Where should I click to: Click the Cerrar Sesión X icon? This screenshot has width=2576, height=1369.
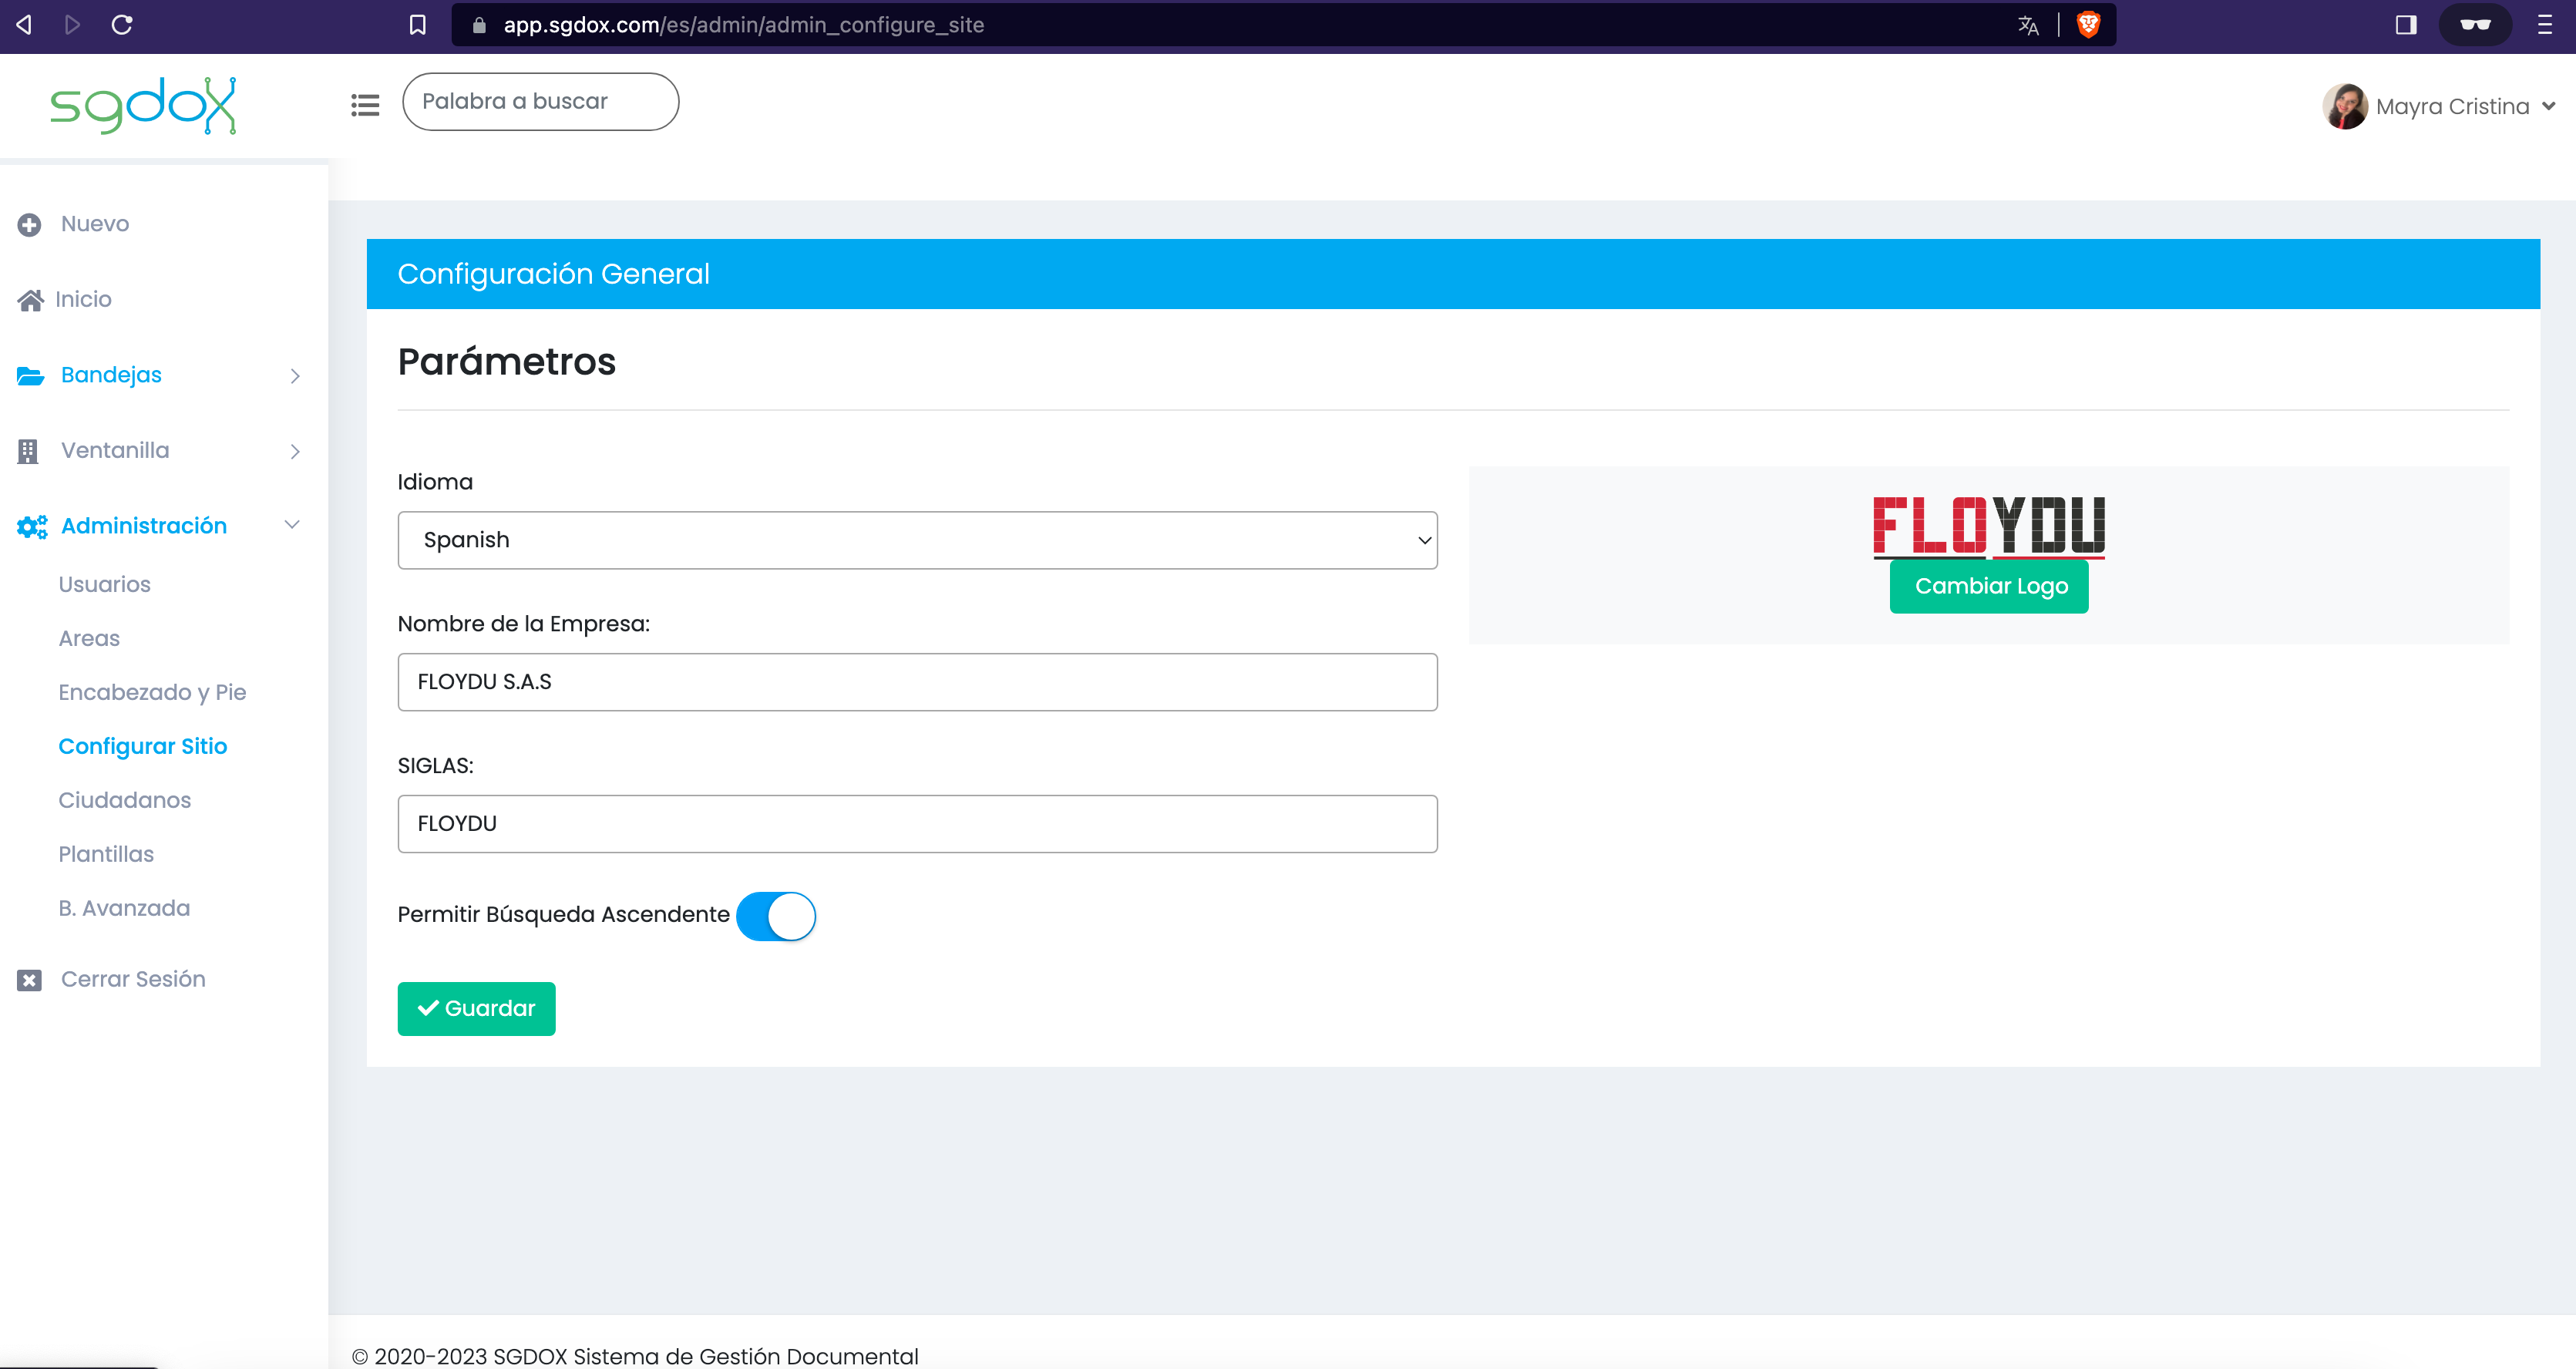(x=29, y=980)
